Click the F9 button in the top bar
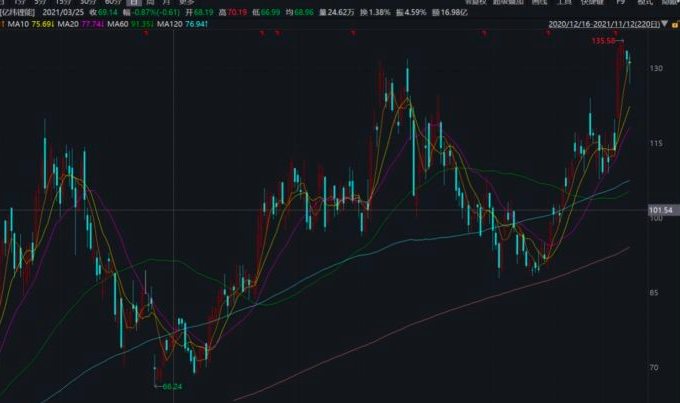The image size is (680, 403). click(x=621, y=2)
